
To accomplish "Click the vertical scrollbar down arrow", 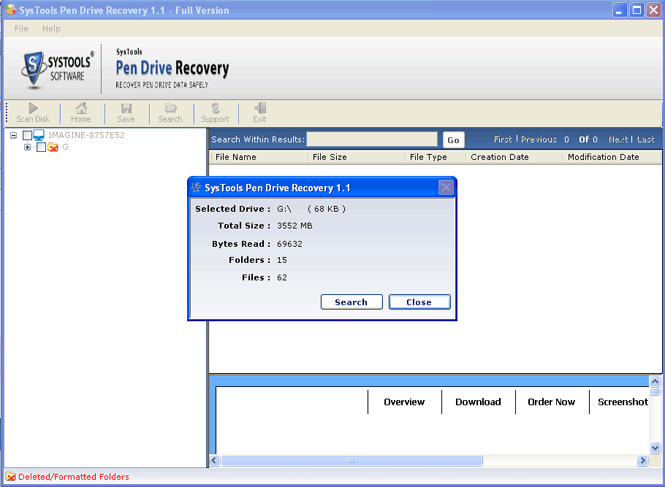I will click(x=655, y=448).
